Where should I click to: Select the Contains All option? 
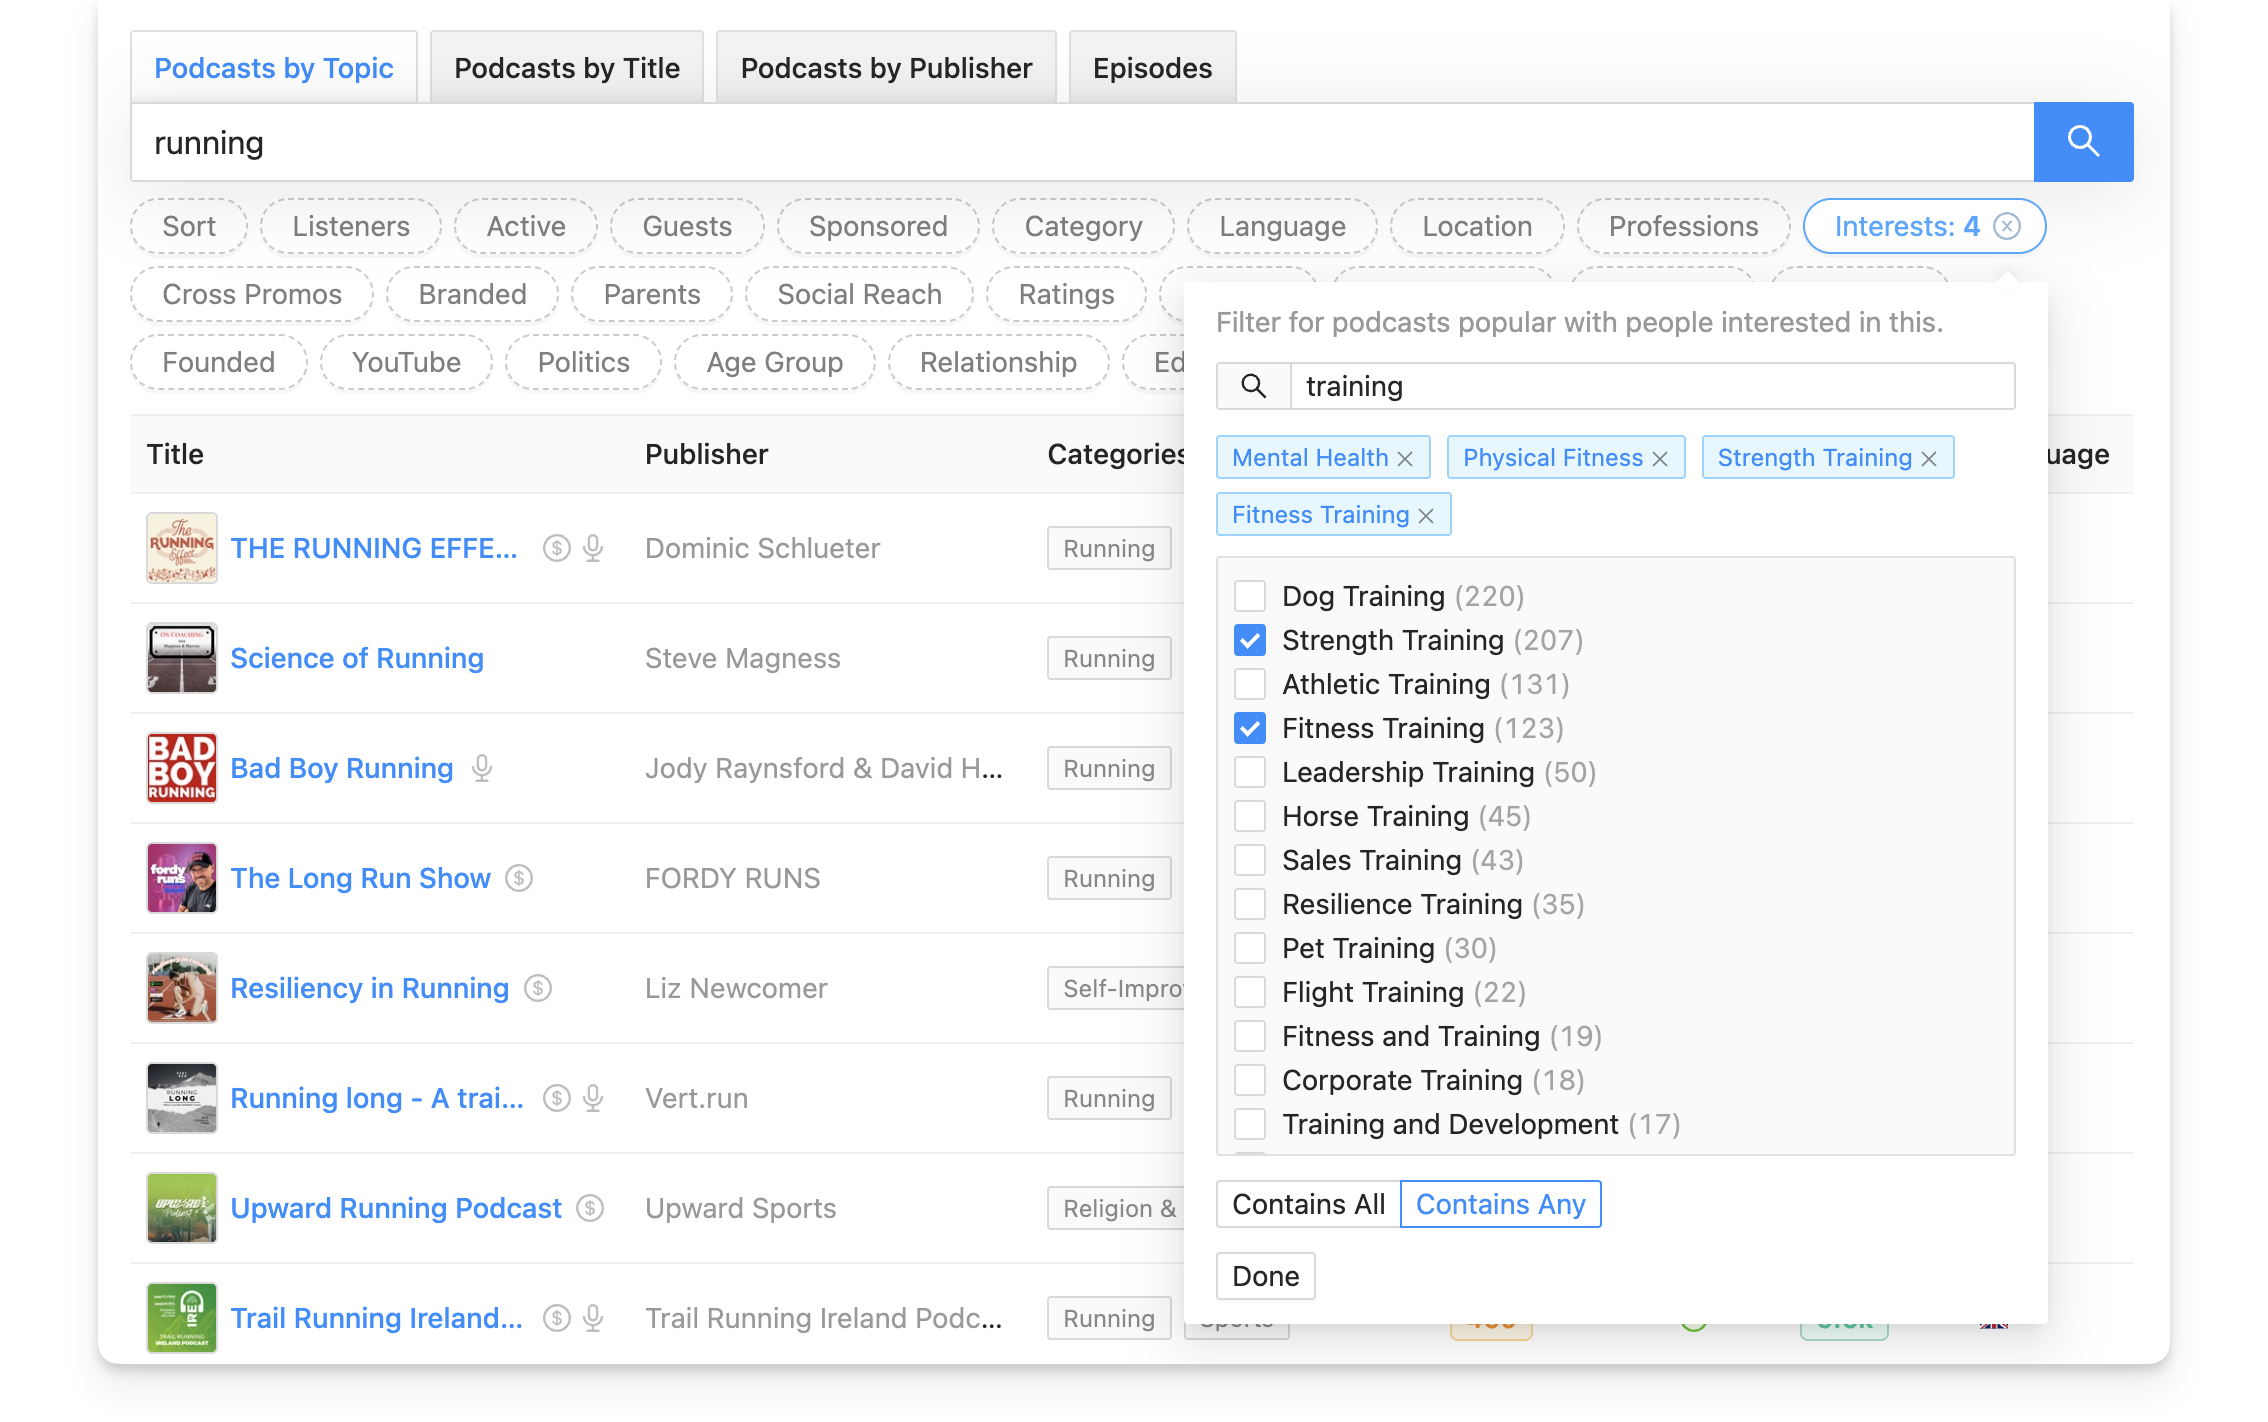click(1308, 1204)
